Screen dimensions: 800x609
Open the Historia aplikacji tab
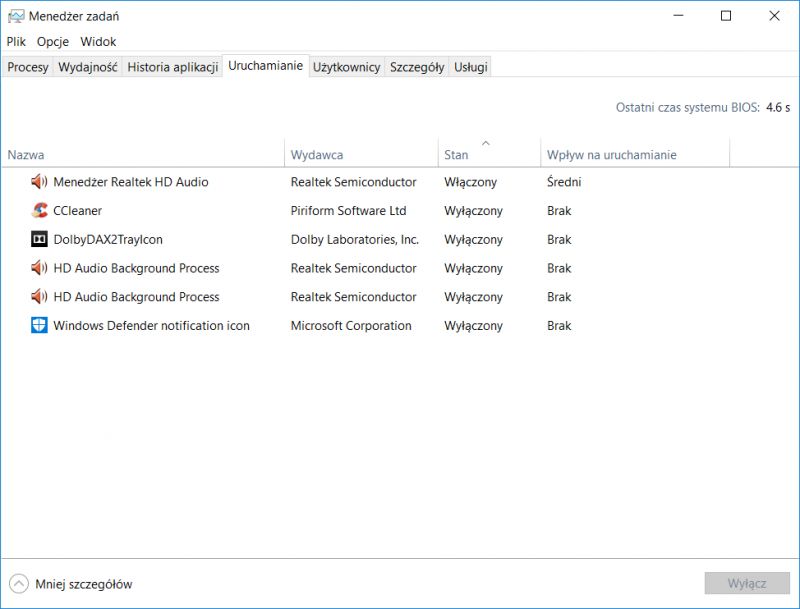(172, 67)
